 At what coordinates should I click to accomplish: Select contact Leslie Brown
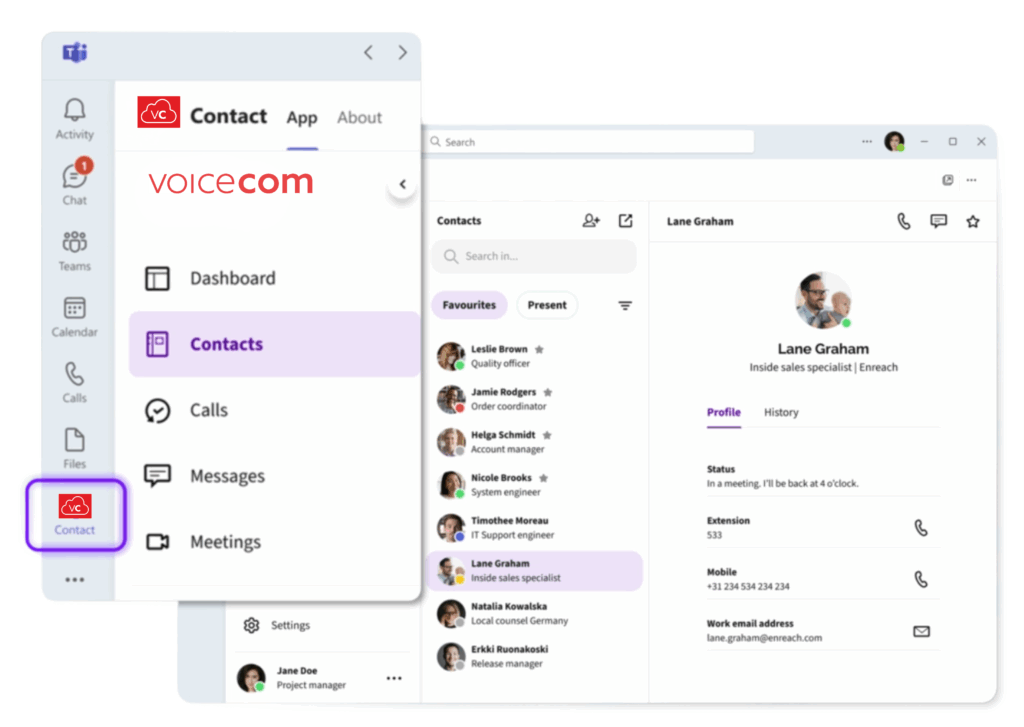(x=534, y=356)
